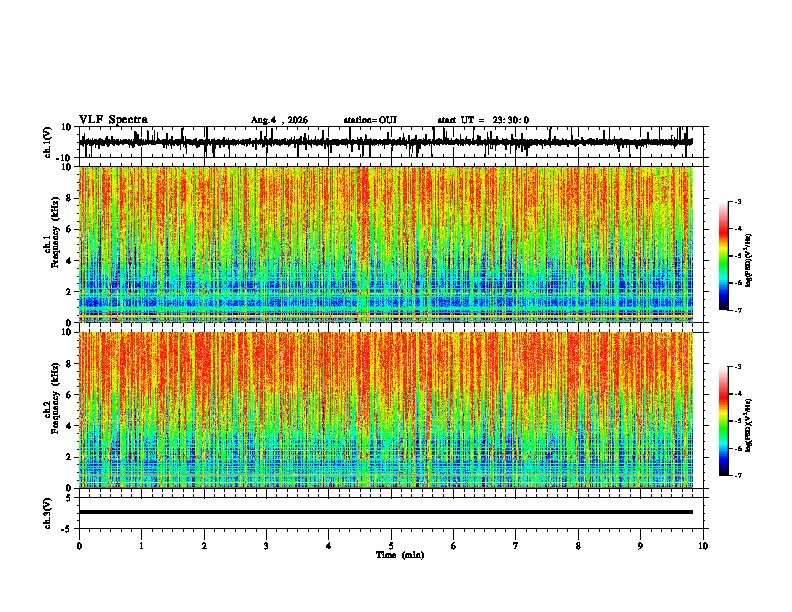Click the "station=OUJ" header label

tap(370, 120)
